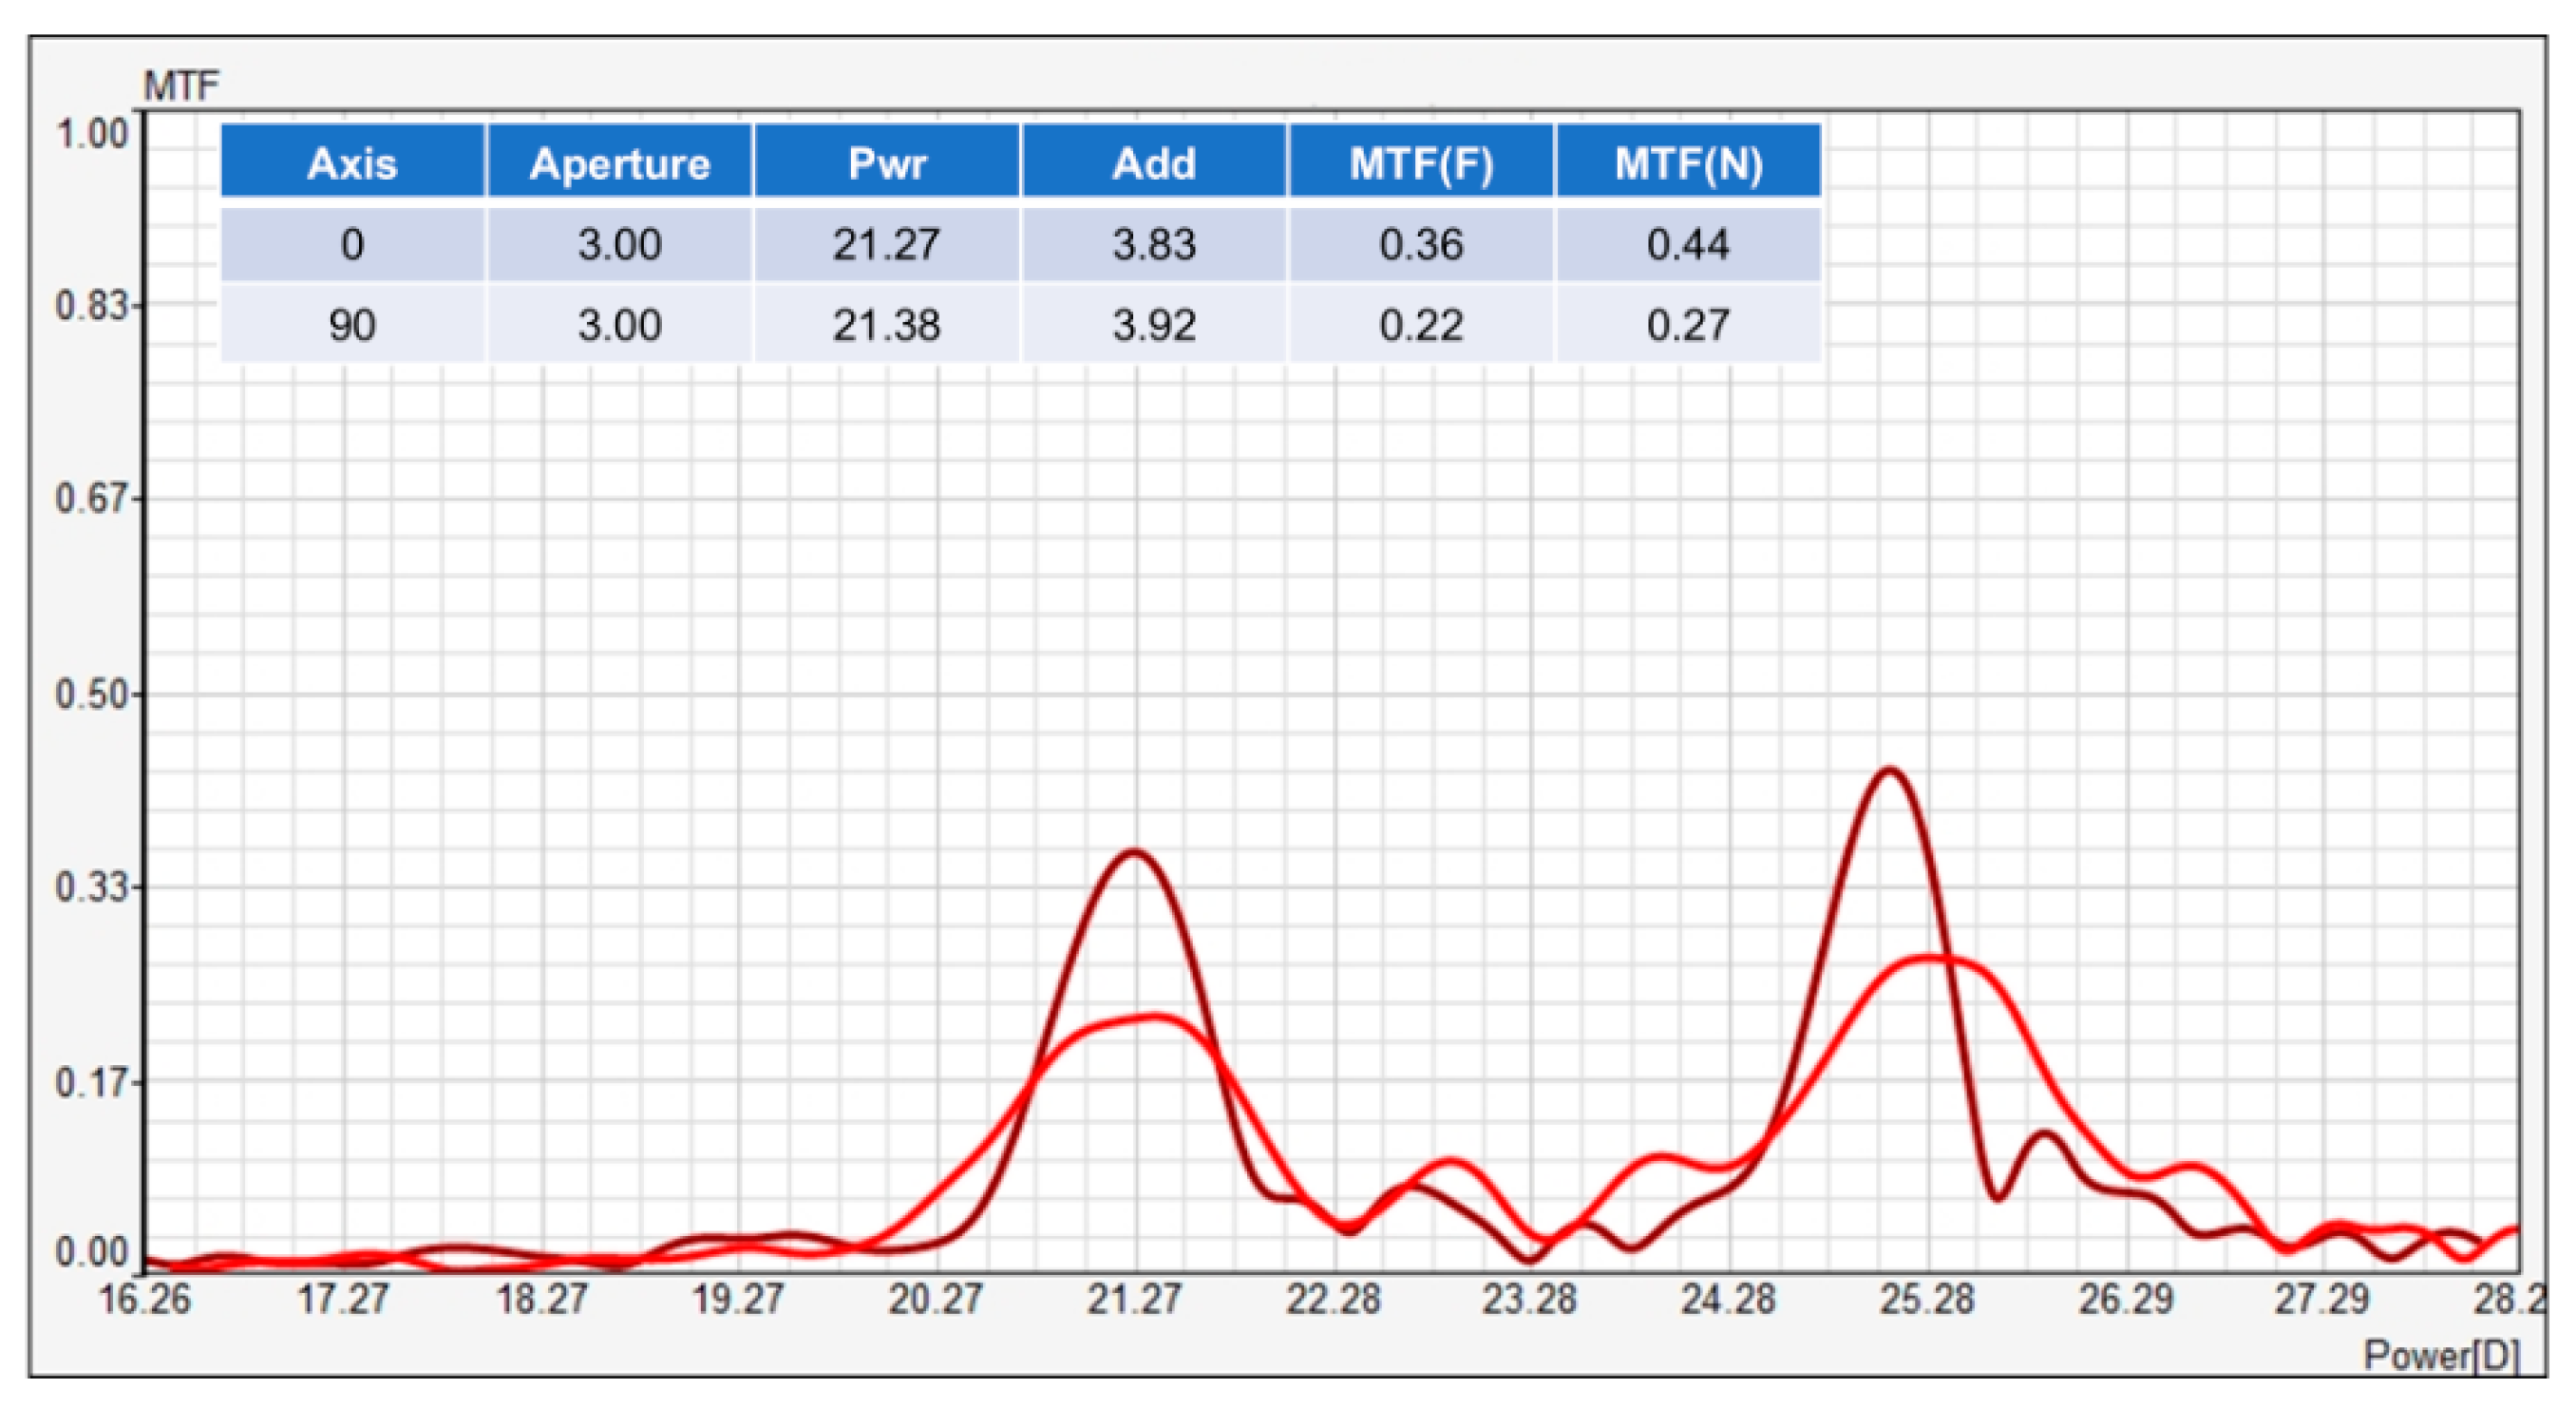Click the 0.44 MTF(N) value cell
Screen dimensions: 2576x1408
tap(1688, 244)
